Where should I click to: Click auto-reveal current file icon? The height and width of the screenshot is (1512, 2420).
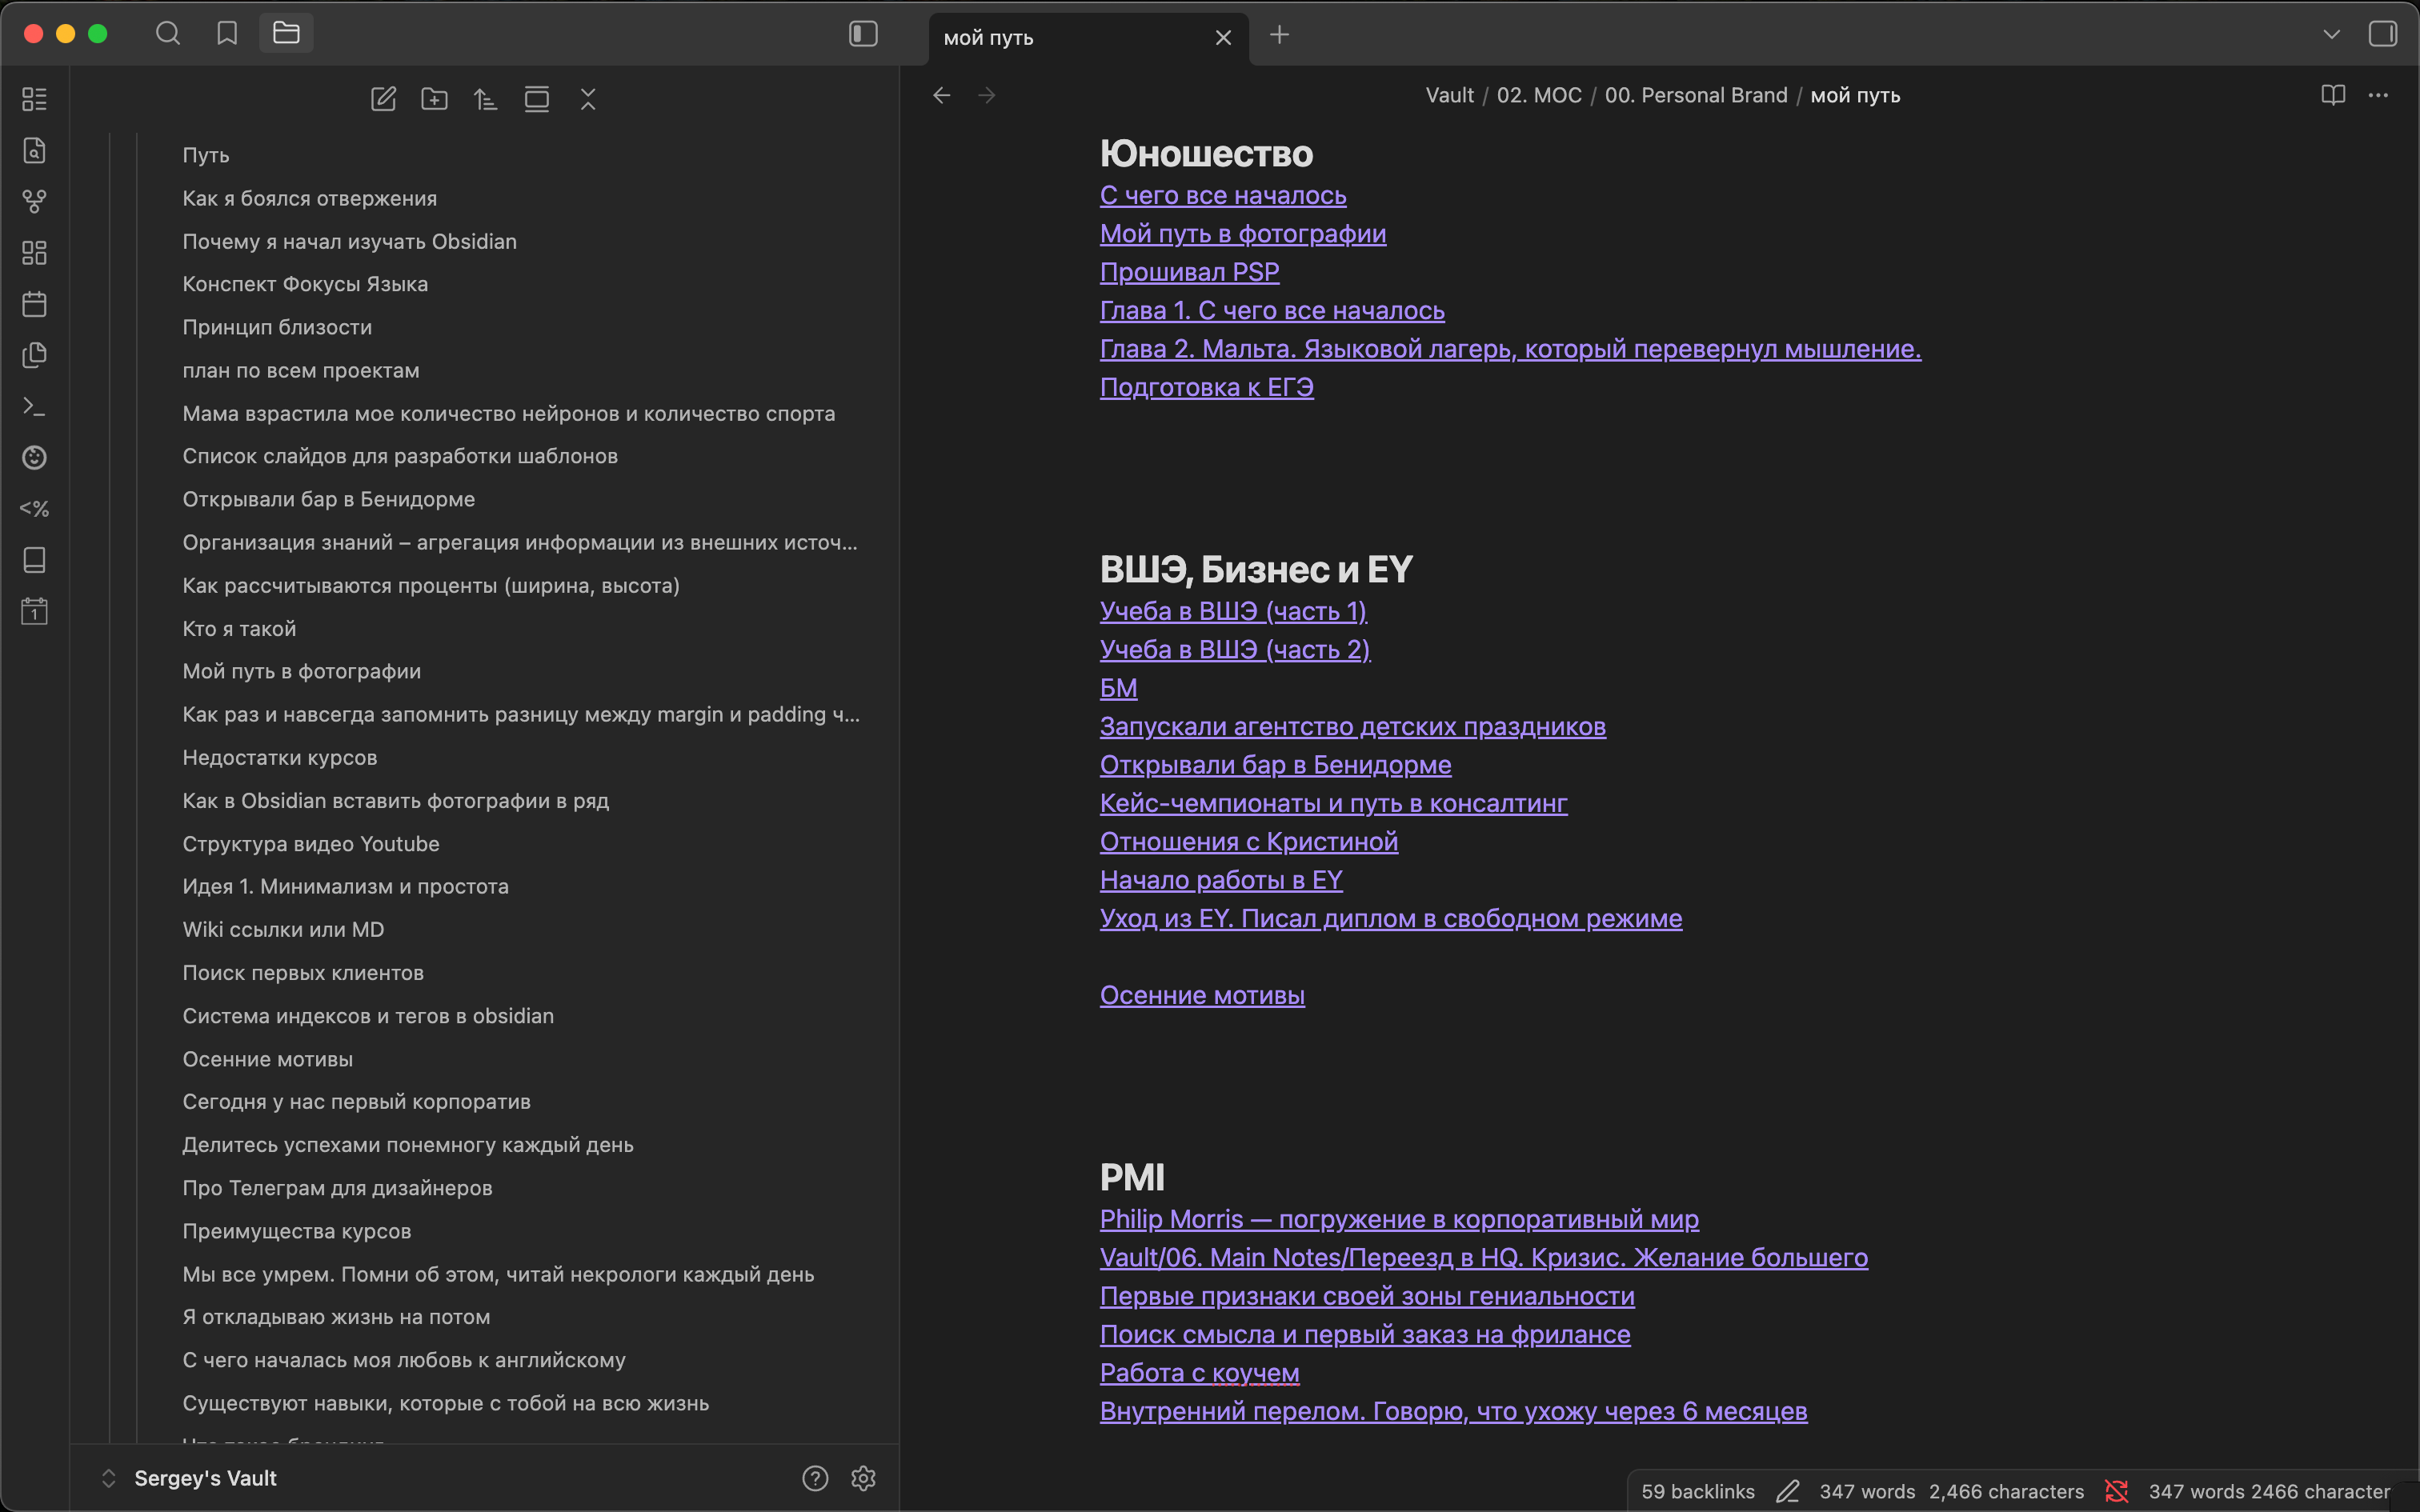[537, 99]
